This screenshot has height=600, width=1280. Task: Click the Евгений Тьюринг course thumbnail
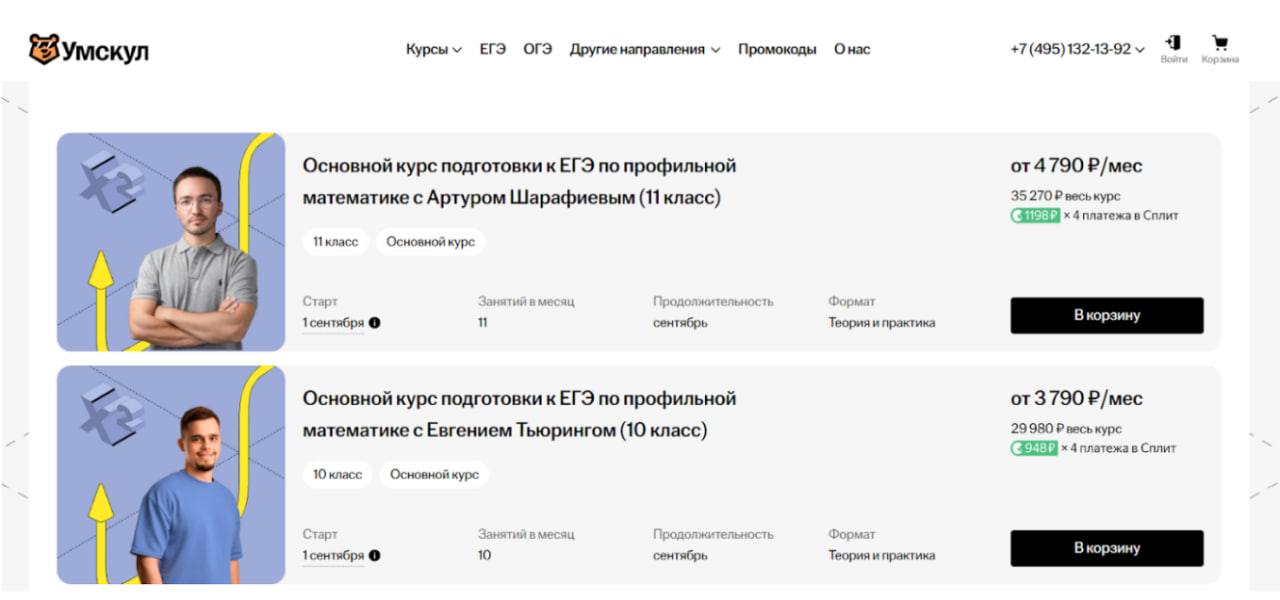[171, 475]
